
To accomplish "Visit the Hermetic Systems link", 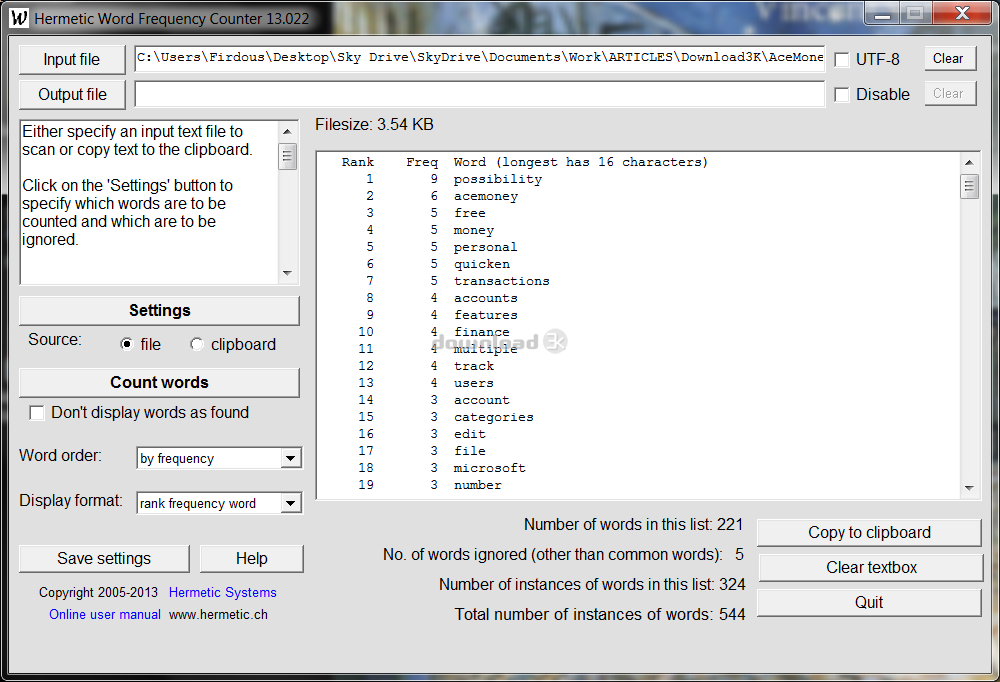I will pos(222,592).
